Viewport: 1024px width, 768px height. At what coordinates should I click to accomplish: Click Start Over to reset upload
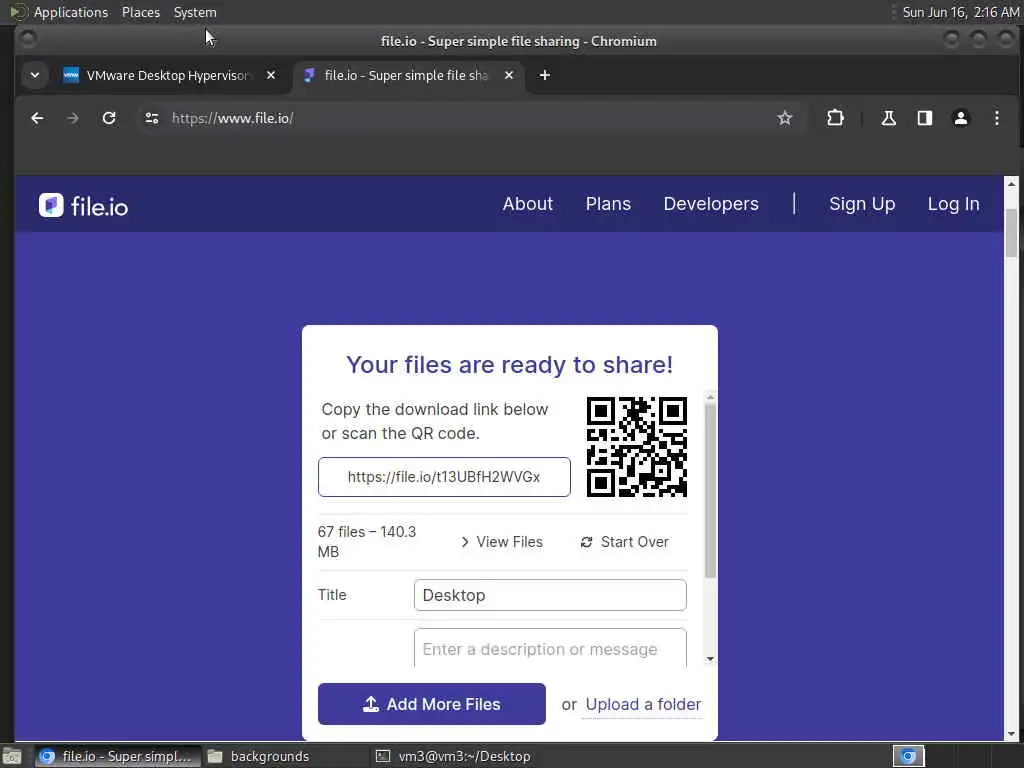(x=625, y=542)
